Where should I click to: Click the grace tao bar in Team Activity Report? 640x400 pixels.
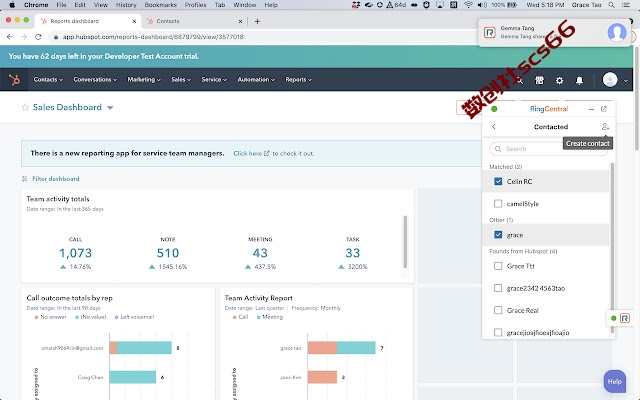click(x=342, y=348)
